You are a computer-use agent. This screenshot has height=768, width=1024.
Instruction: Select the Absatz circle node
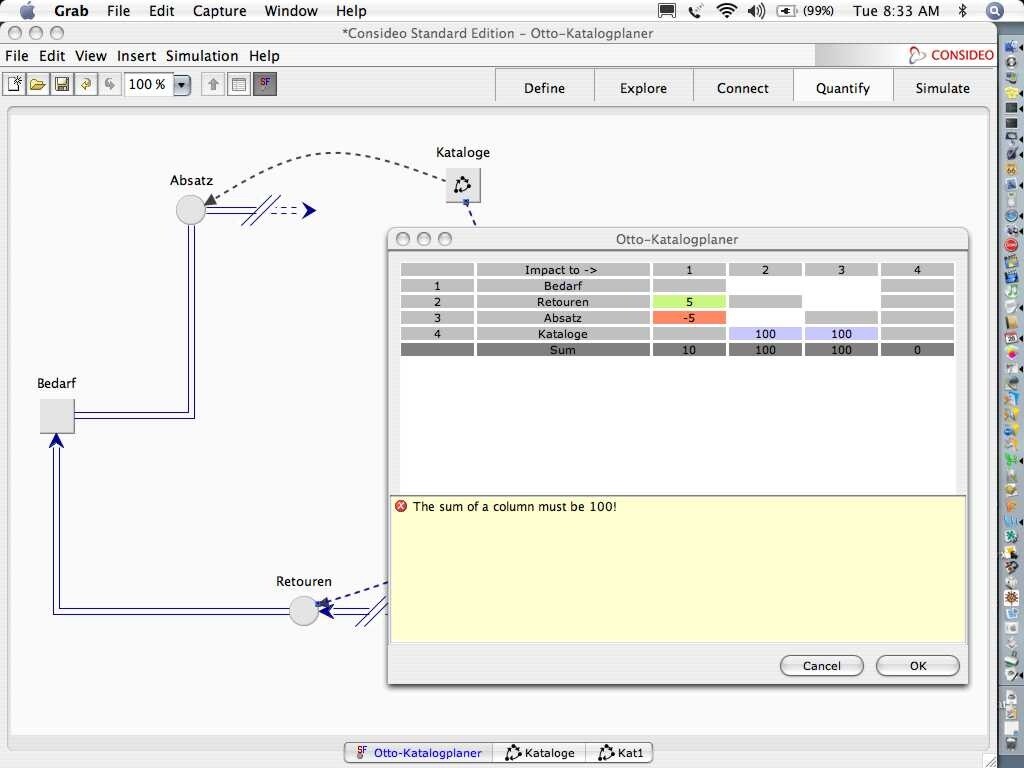click(x=190, y=210)
